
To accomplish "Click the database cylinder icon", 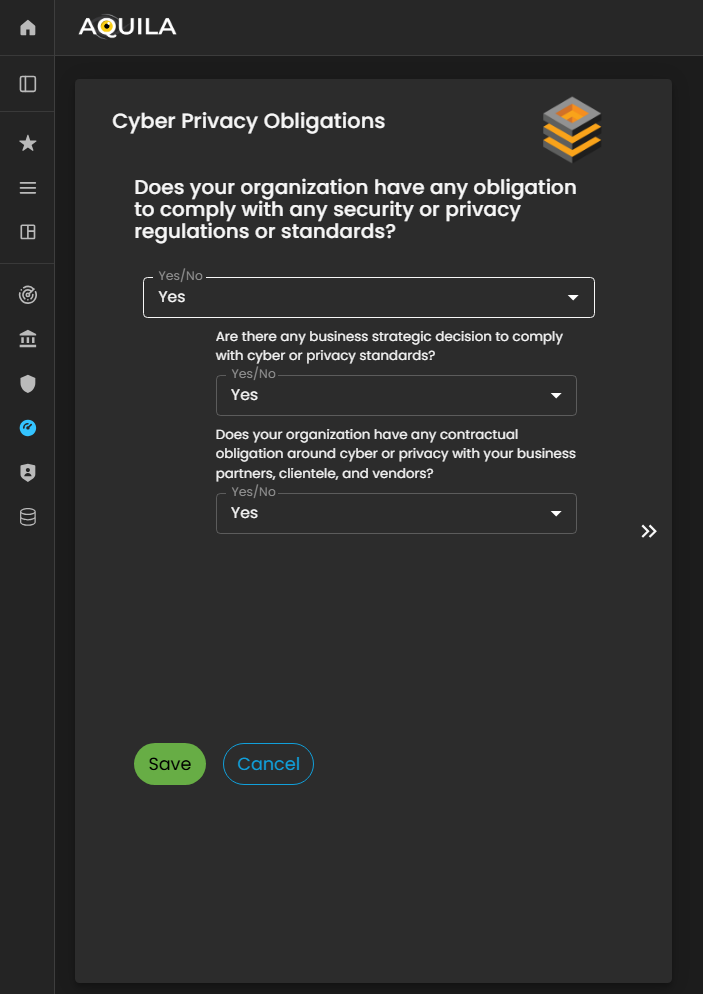I will click(x=28, y=517).
